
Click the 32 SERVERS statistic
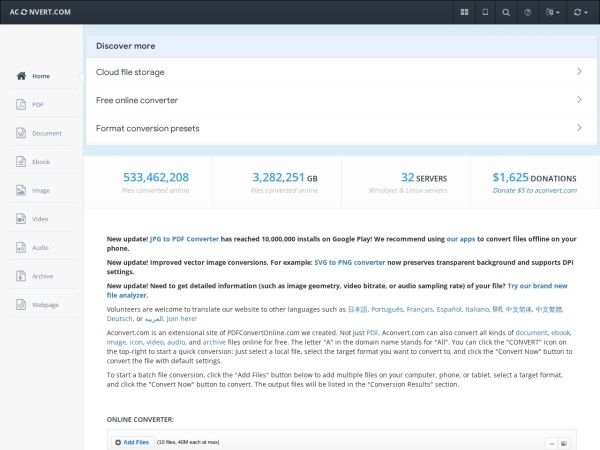[424, 178]
